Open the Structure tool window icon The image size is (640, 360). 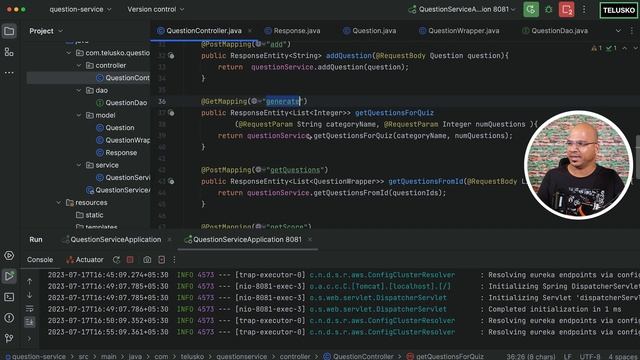tap(9, 52)
